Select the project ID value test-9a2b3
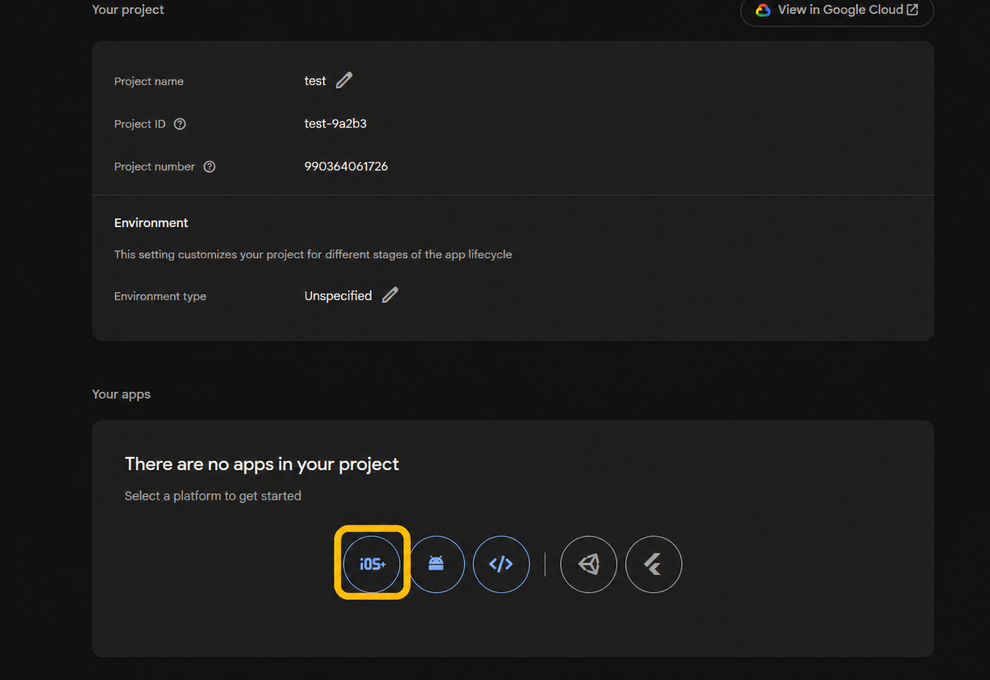This screenshot has width=990, height=680. [x=335, y=124]
